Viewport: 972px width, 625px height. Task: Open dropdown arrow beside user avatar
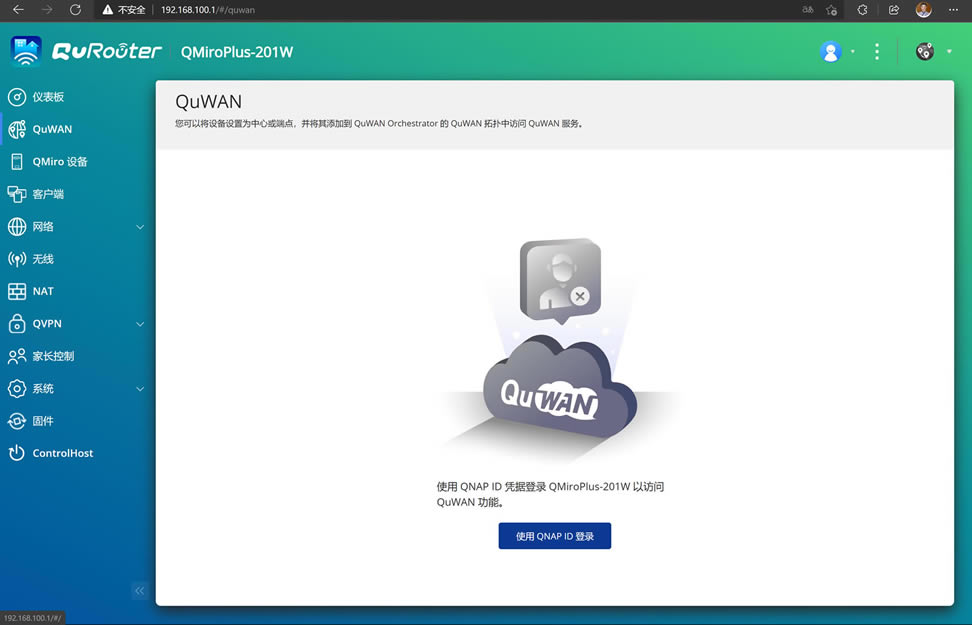point(853,51)
